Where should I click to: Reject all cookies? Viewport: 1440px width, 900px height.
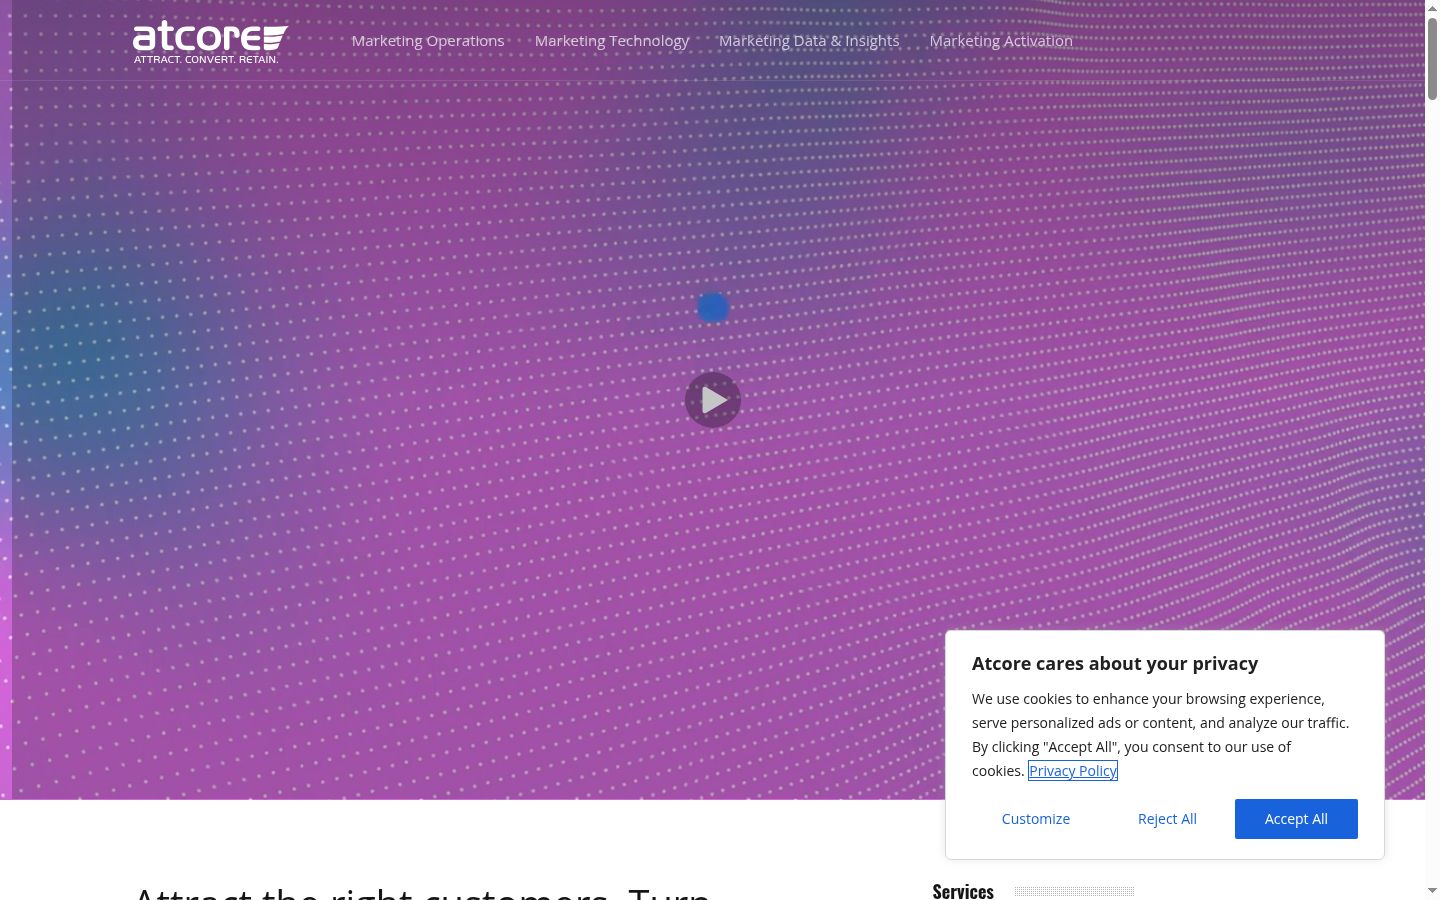[1167, 819]
